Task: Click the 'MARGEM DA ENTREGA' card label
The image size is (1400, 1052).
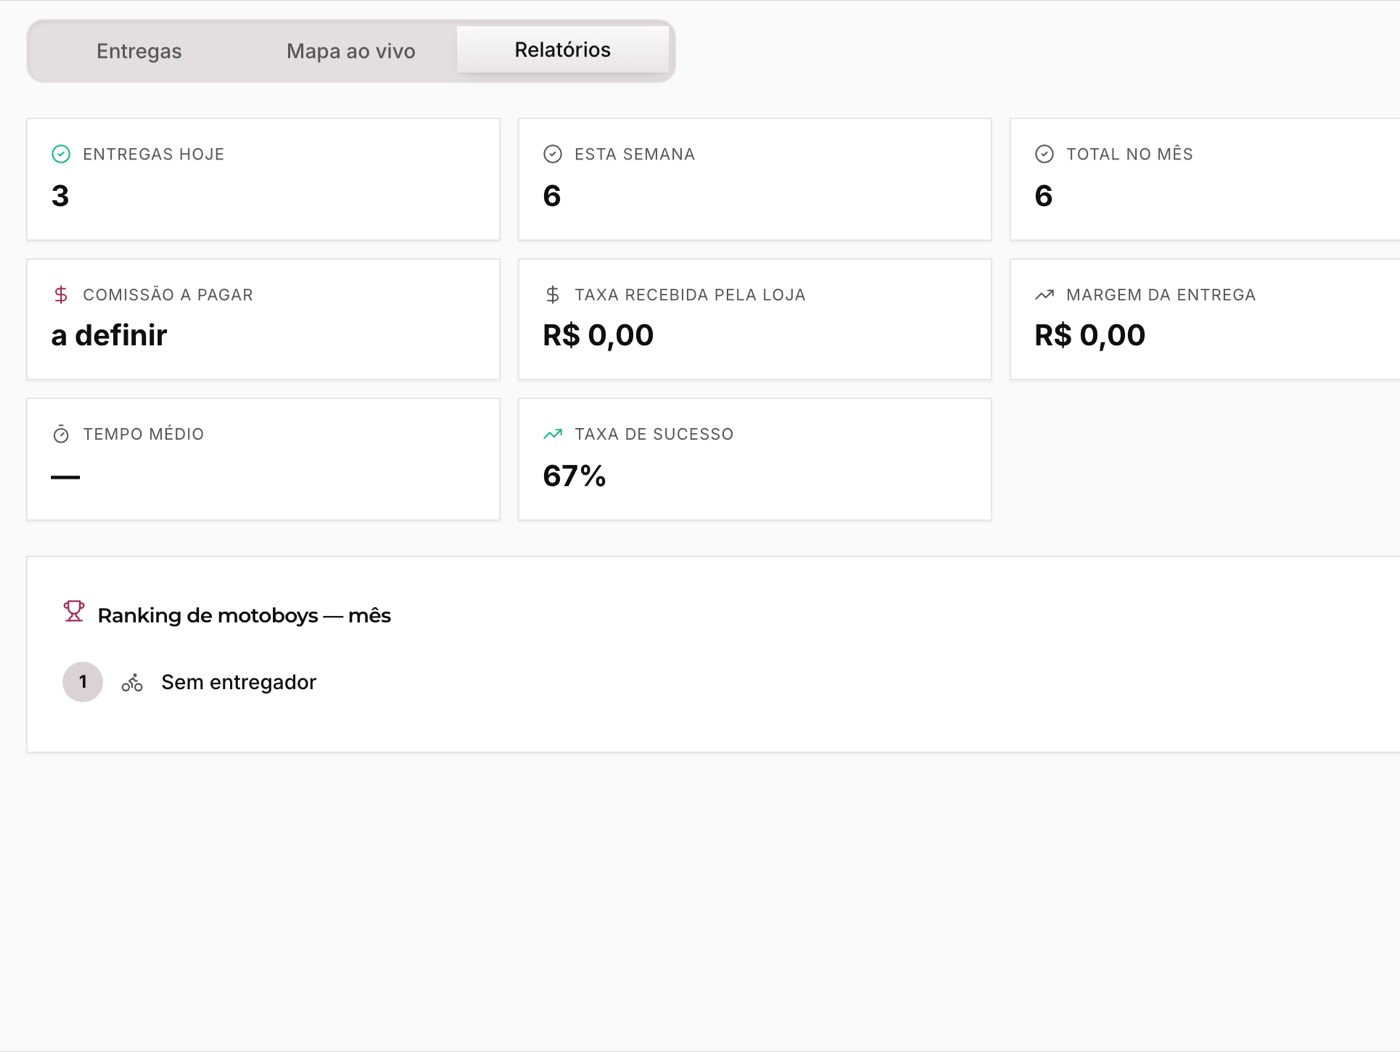Action: tap(1161, 295)
